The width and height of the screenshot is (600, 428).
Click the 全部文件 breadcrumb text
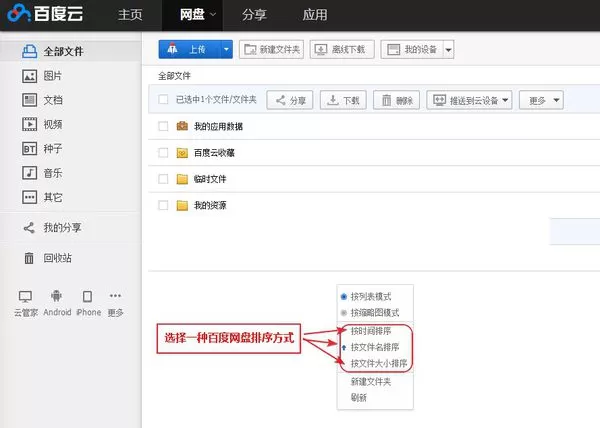tap(174, 76)
